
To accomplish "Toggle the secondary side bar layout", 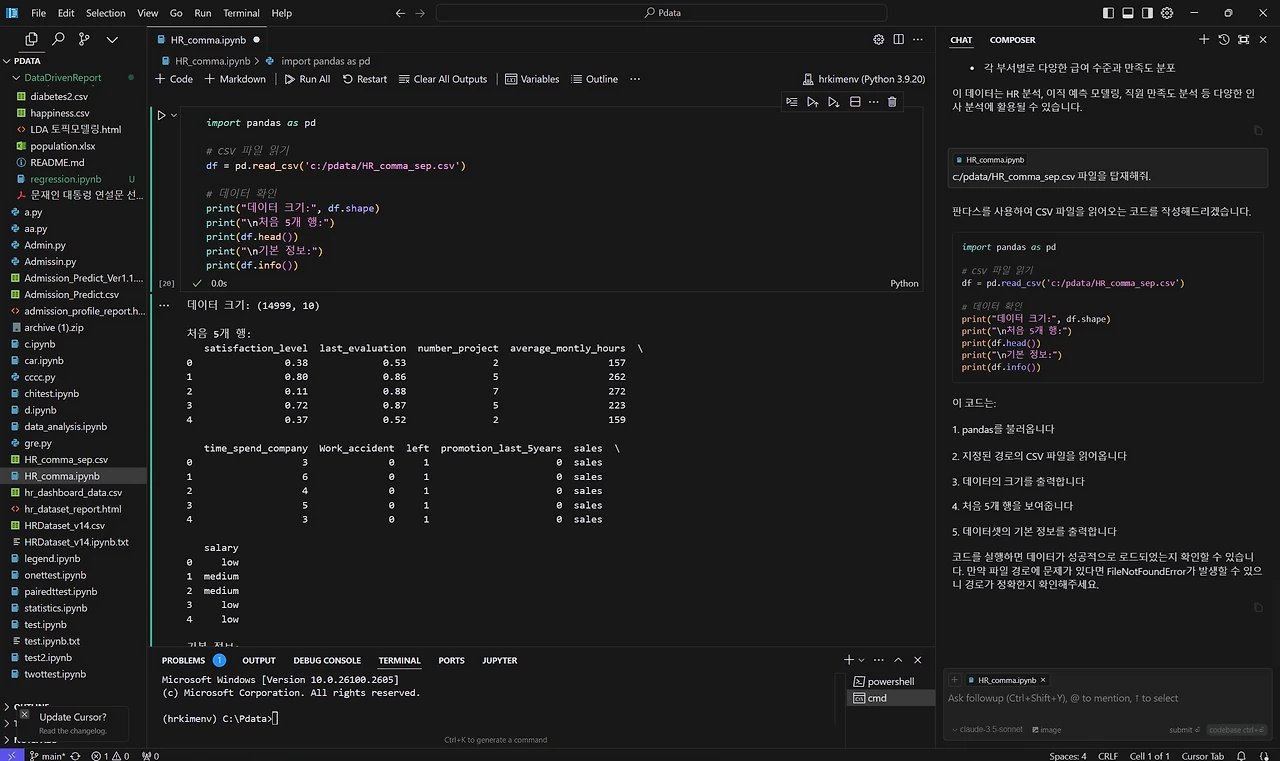I will (1147, 13).
